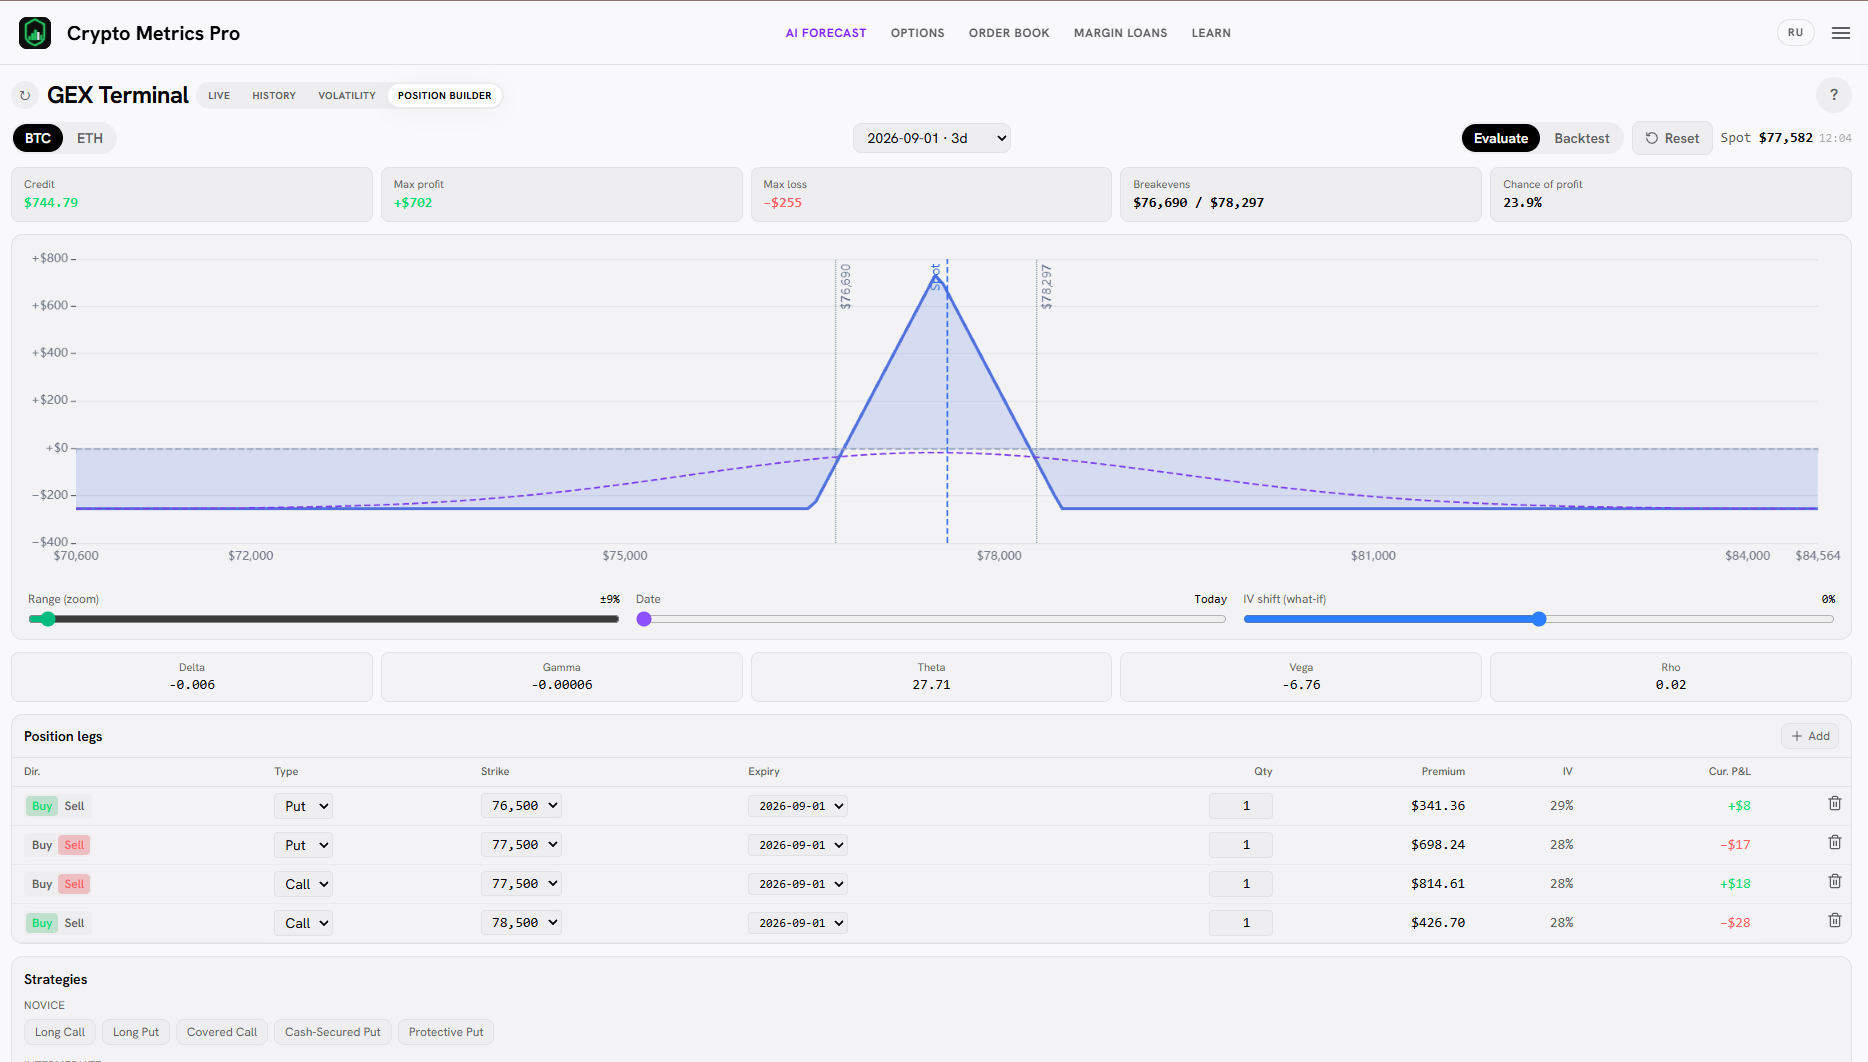
Task: Click the quantity field of the 77,500 Put leg
Action: click(x=1240, y=845)
